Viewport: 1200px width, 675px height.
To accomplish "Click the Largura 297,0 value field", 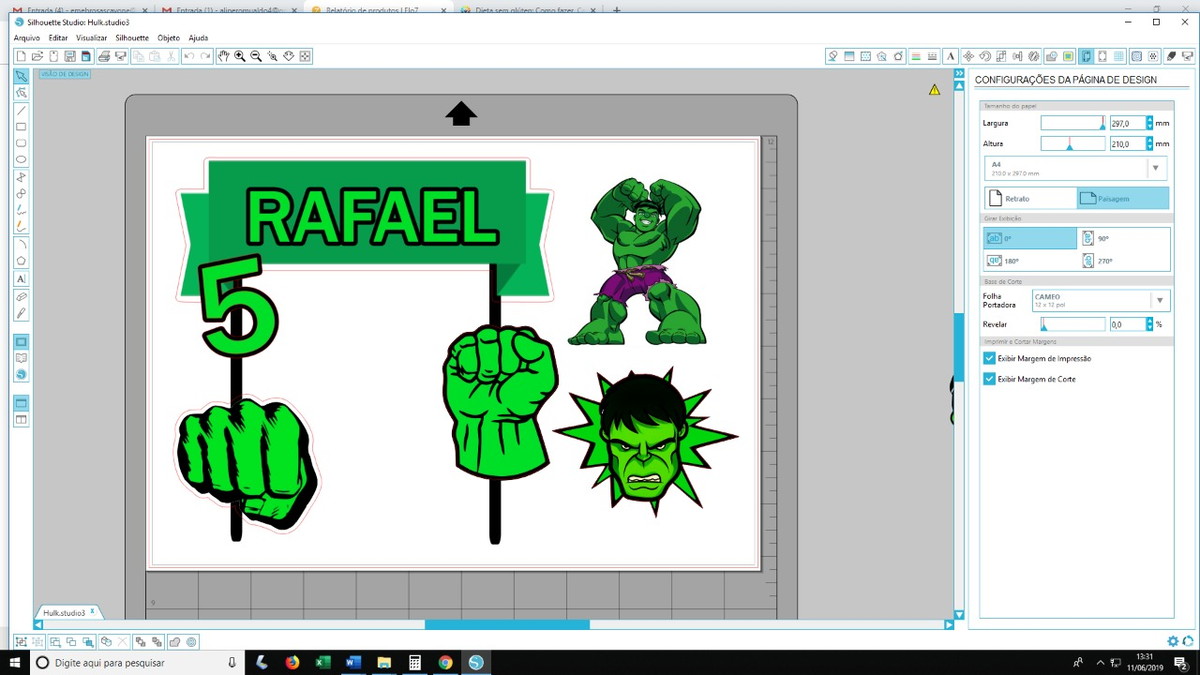I will [1127, 123].
